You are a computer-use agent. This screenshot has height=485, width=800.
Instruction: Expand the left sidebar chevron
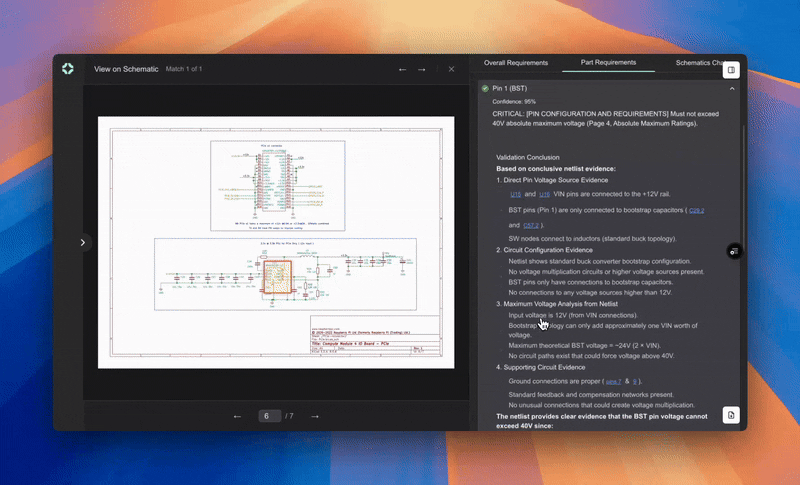tap(83, 242)
